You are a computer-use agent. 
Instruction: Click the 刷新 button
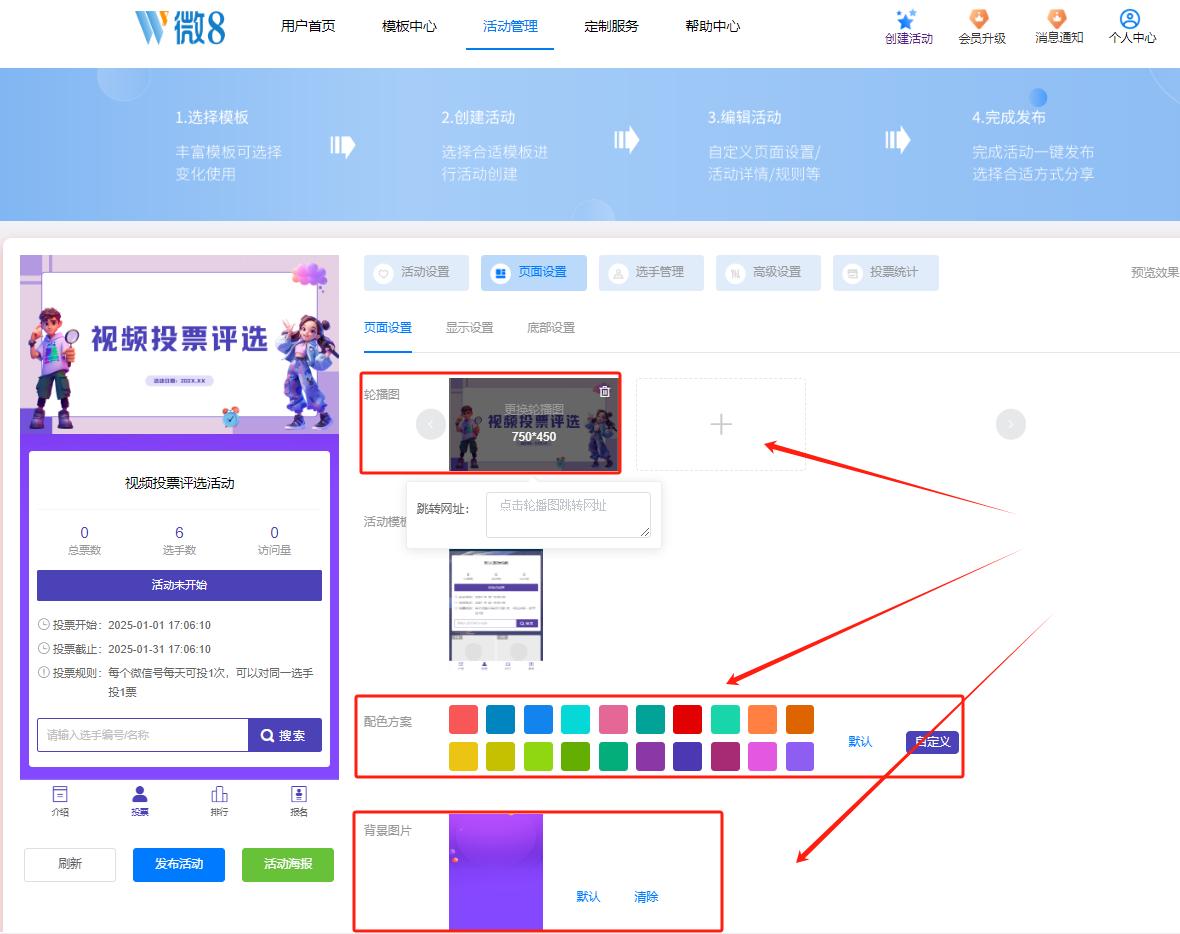point(70,864)
